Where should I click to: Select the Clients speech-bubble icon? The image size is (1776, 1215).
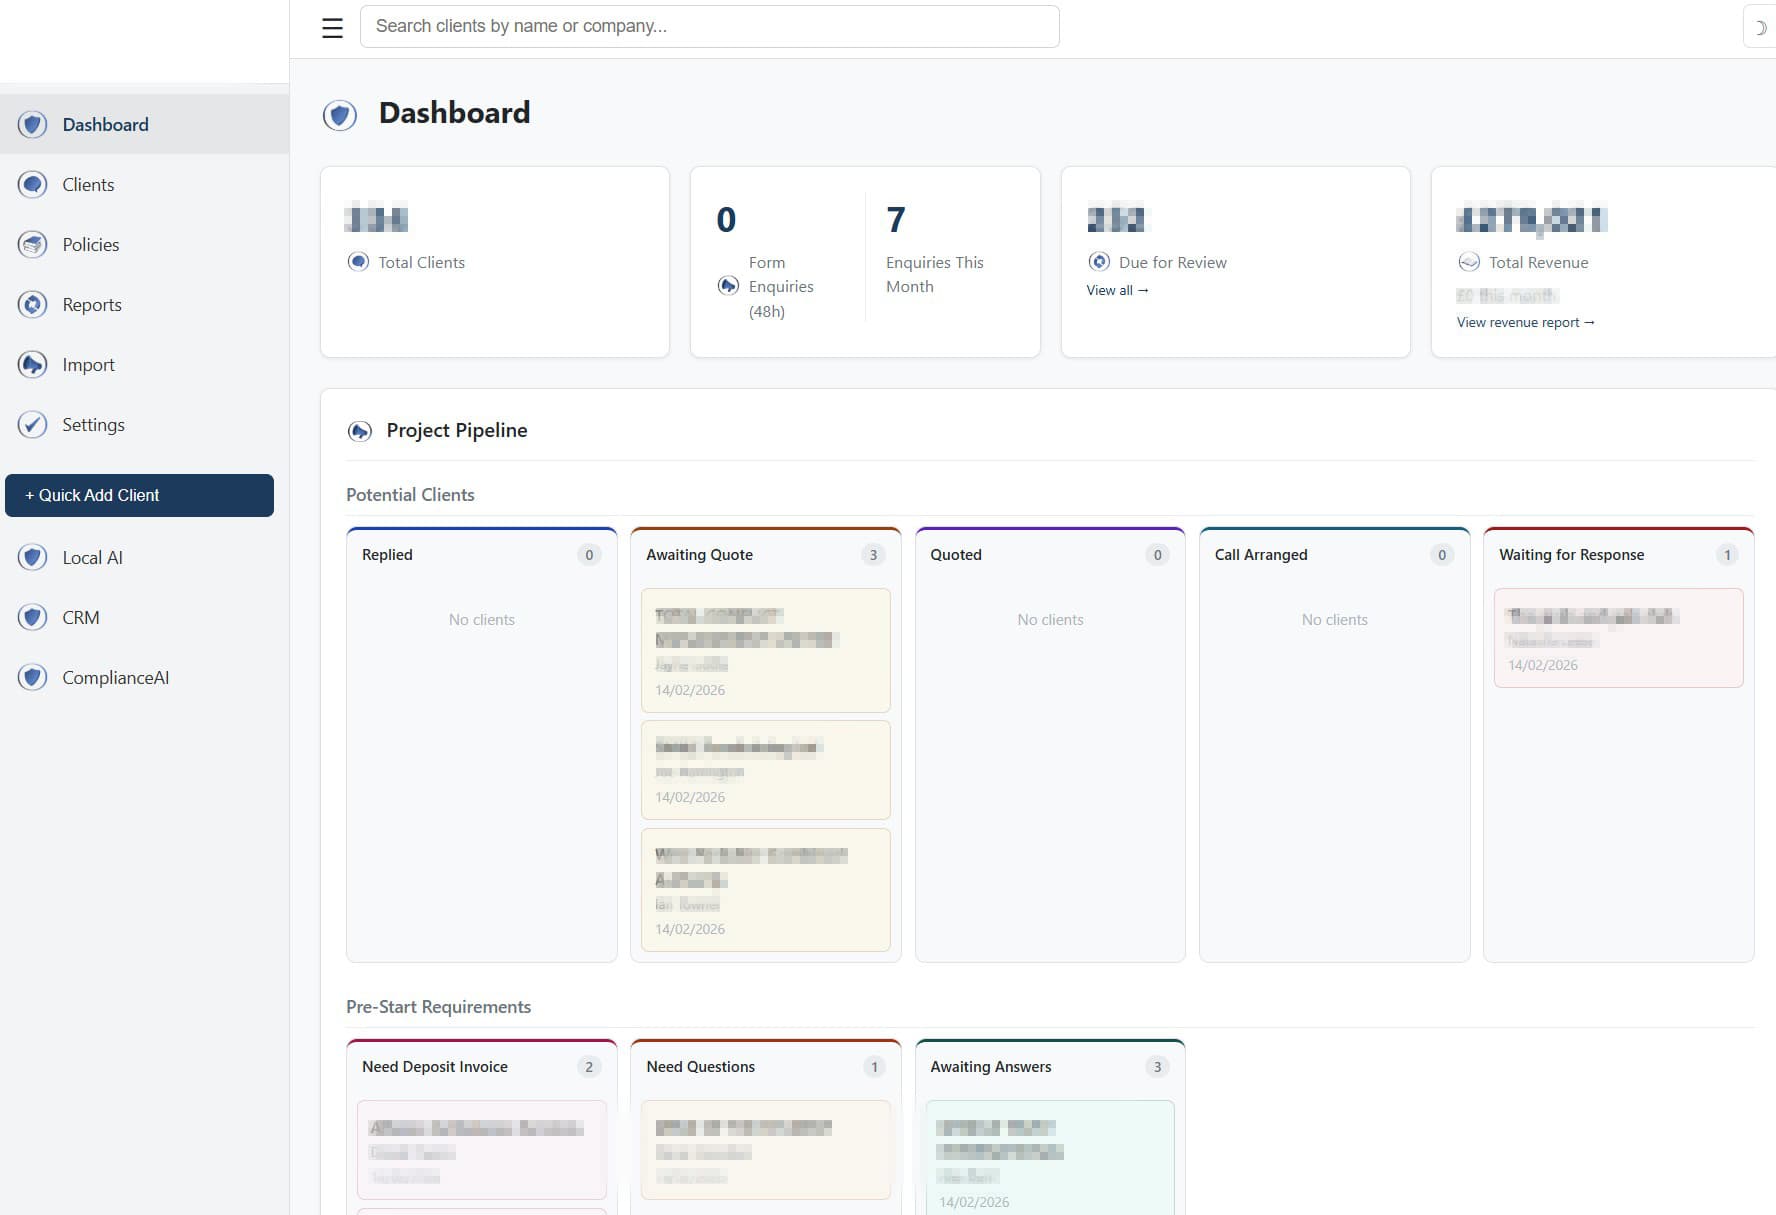[33, 184]
